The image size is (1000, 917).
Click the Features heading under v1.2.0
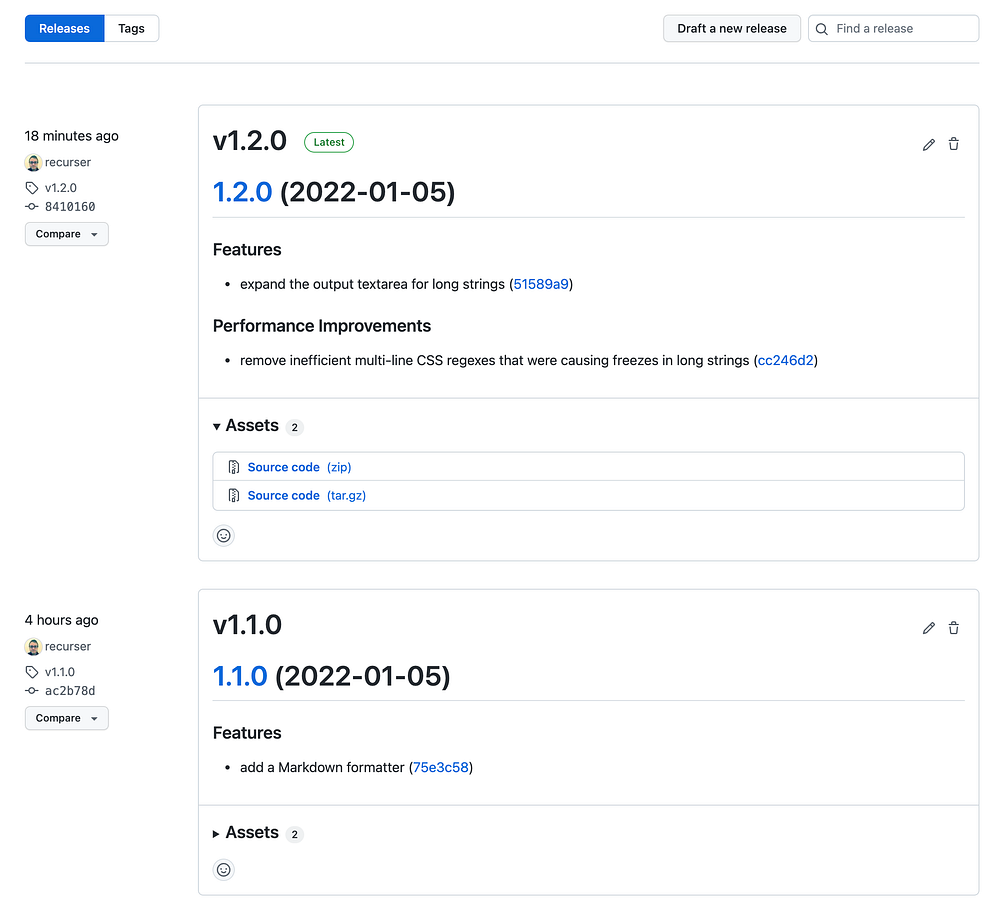(x=247, y=249)
